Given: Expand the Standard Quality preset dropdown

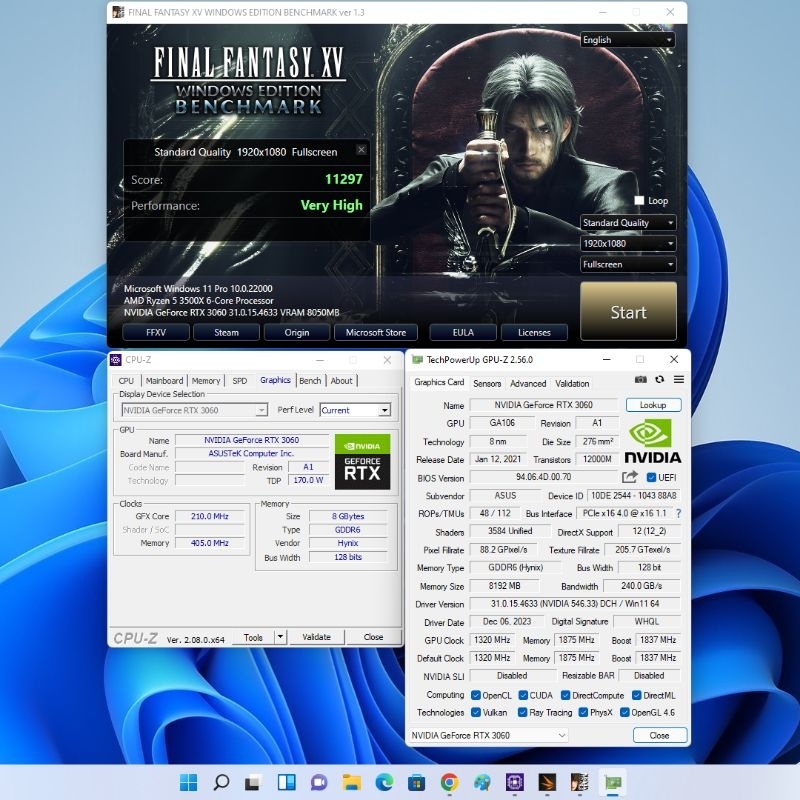Looking at the screenshot, I should [x=627, y=223].
